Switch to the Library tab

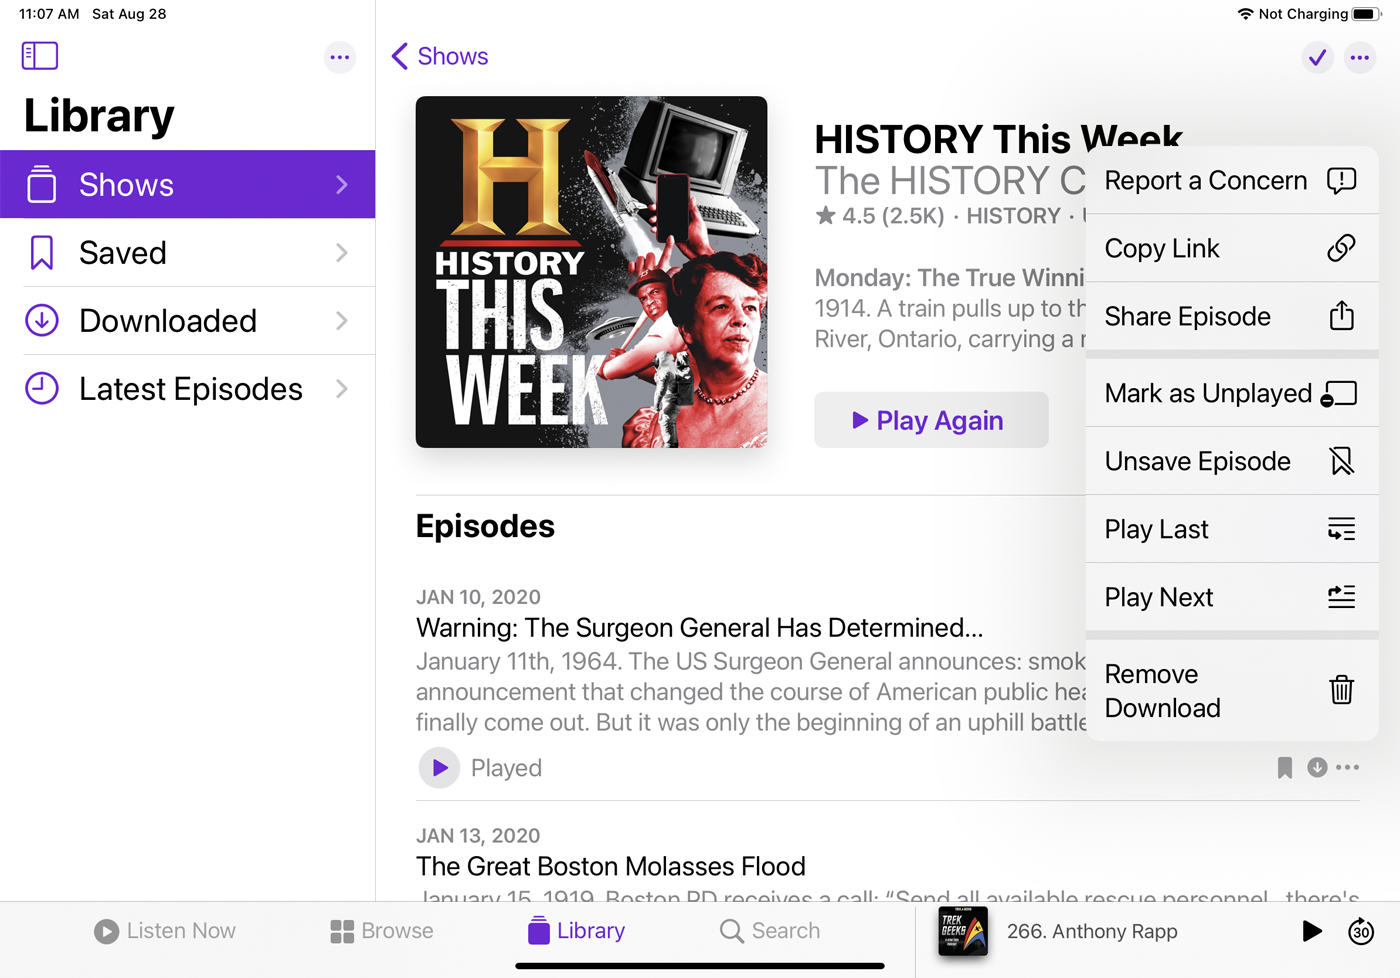click(x=576, y=931)
